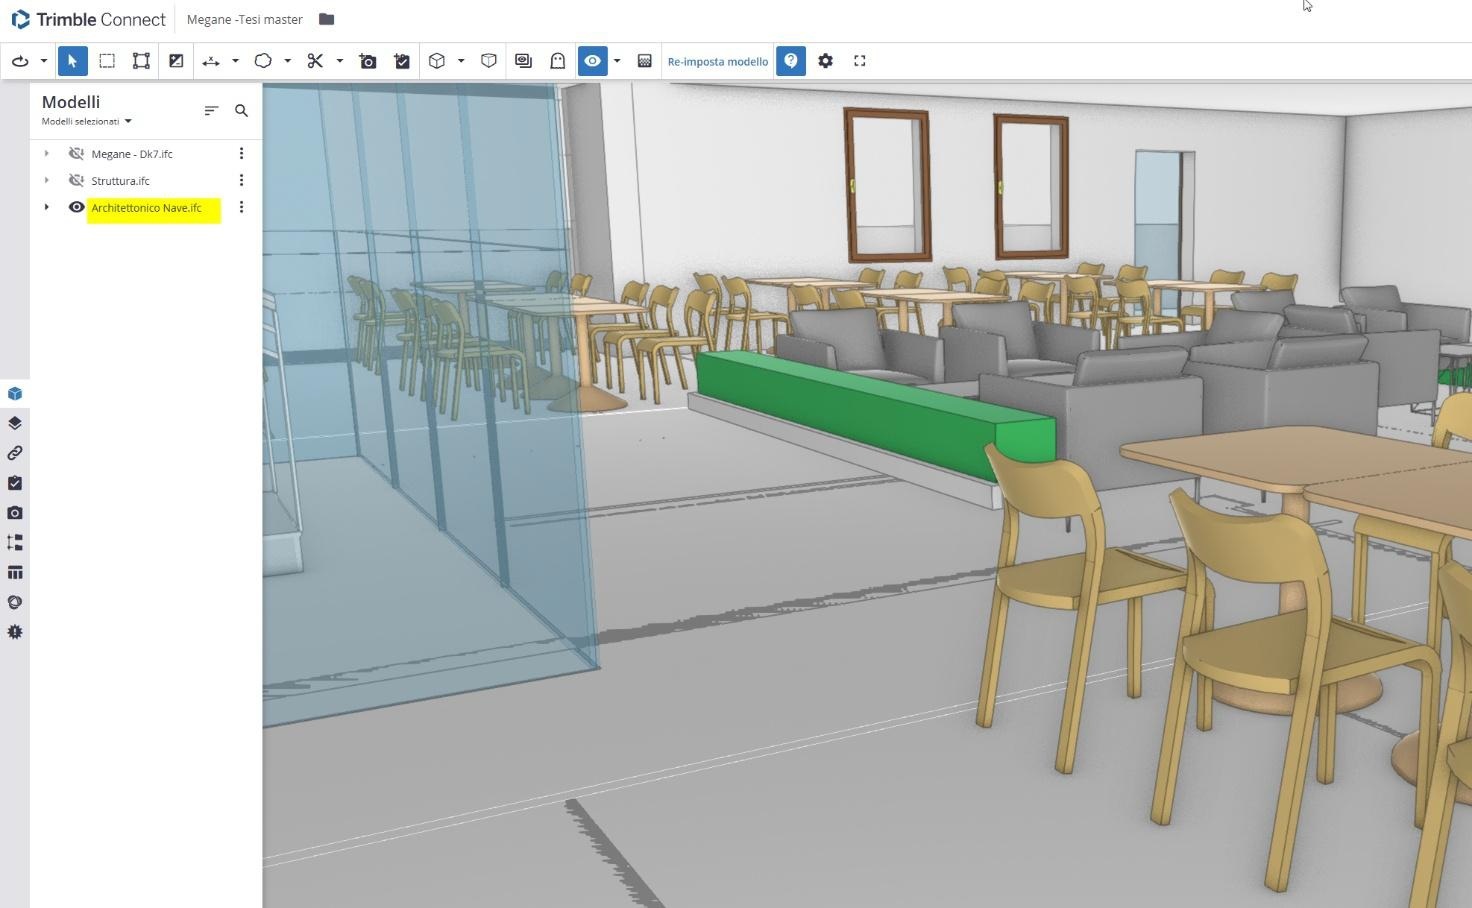Open the help button with question mark
Viewport: 1472px width, 908px height.
click(x=790, y=61)
